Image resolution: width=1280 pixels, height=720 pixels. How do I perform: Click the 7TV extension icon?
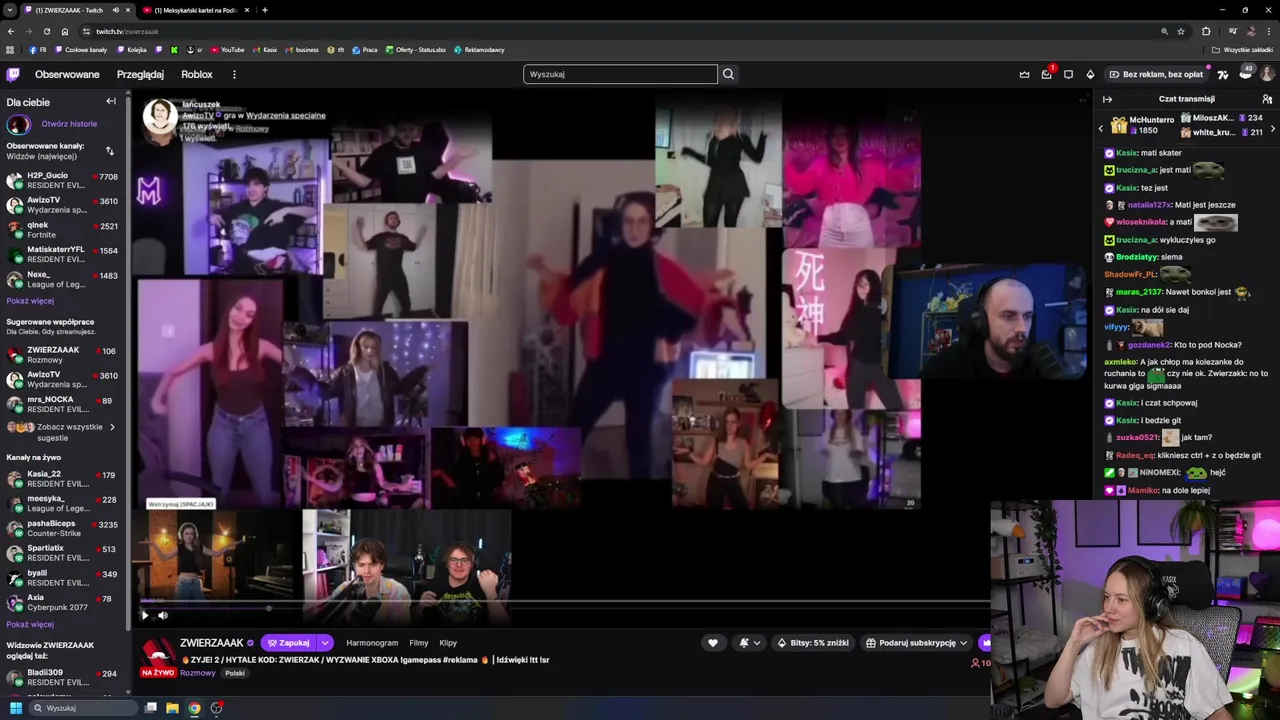[x=1222, y=74]
